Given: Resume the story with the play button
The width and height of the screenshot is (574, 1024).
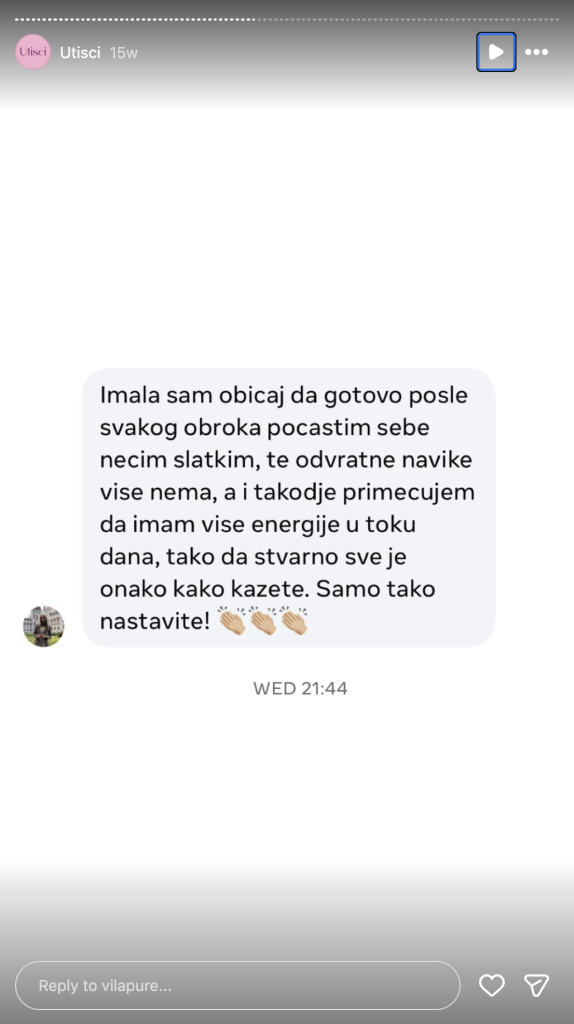Looking at the screenshot, I should (496, 52).
